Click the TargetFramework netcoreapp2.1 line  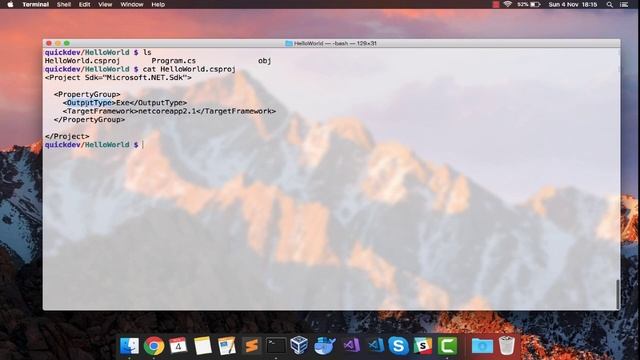pos(169,111)
